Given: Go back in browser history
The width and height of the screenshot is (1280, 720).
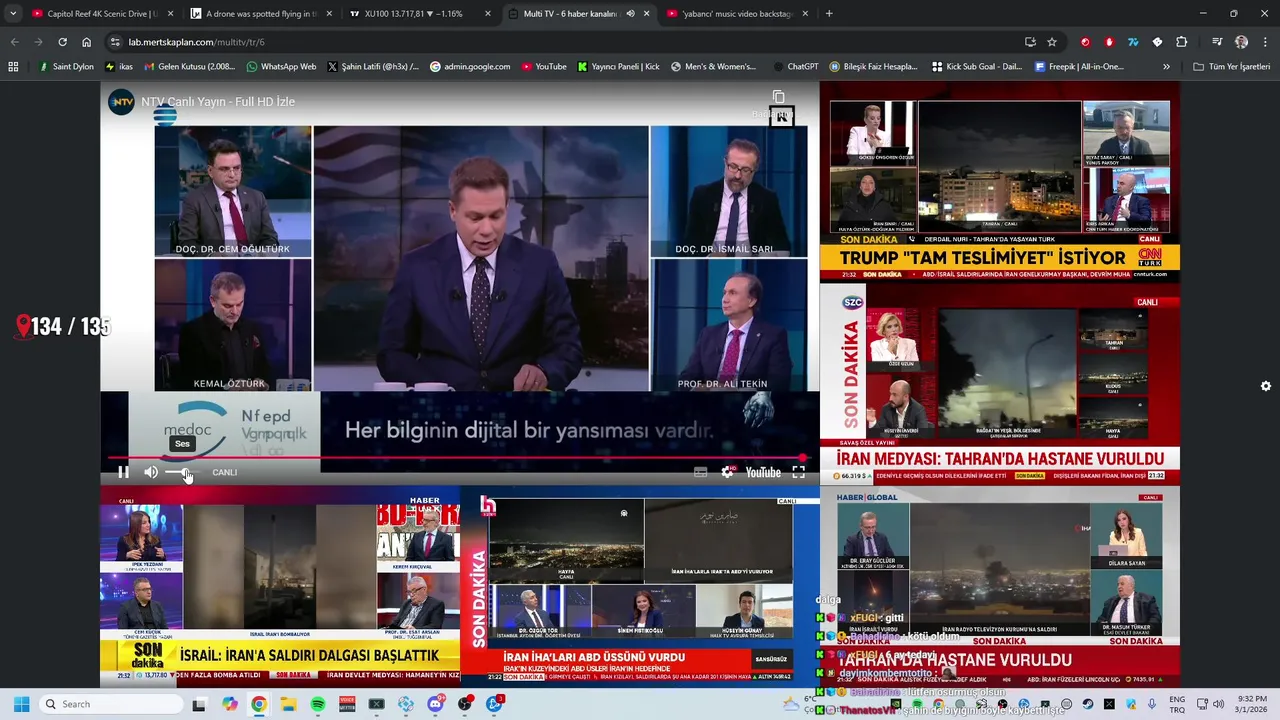Looking at the screenshot, I should (14, 42).
